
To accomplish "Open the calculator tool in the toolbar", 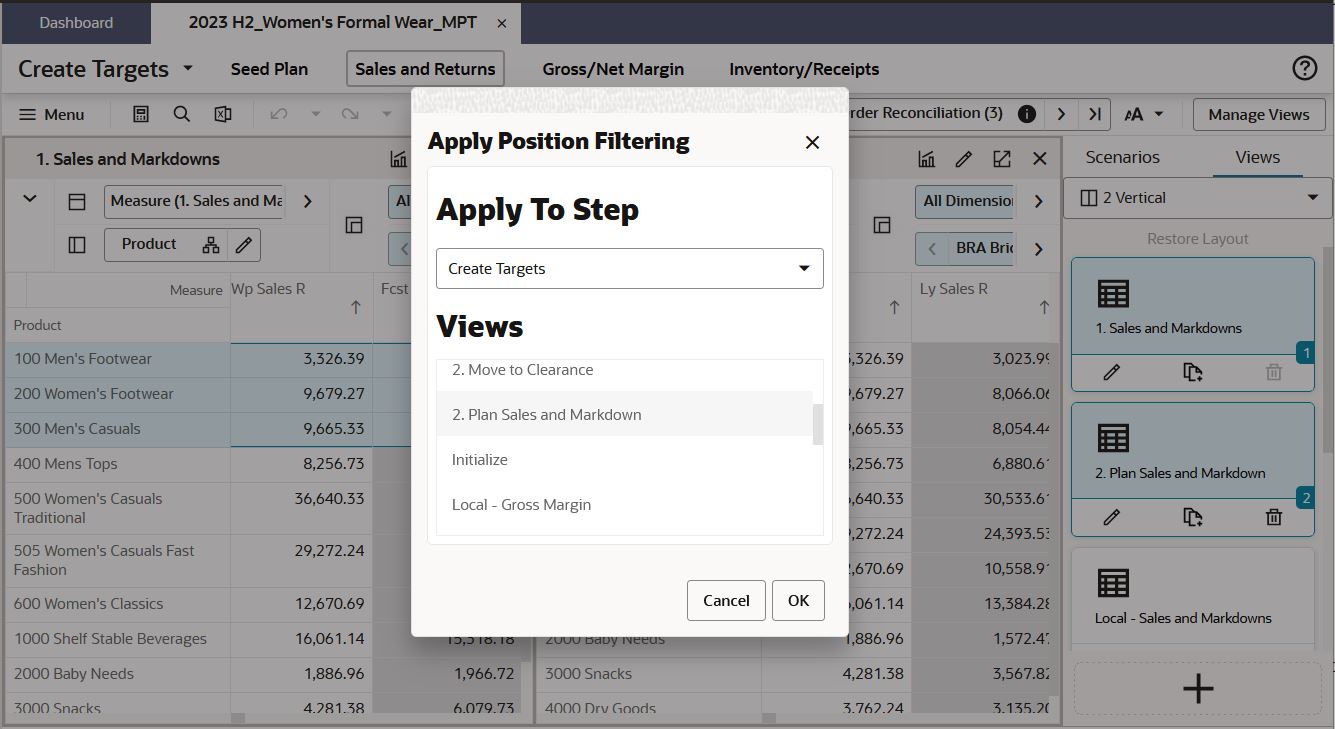I will (141, 114).
